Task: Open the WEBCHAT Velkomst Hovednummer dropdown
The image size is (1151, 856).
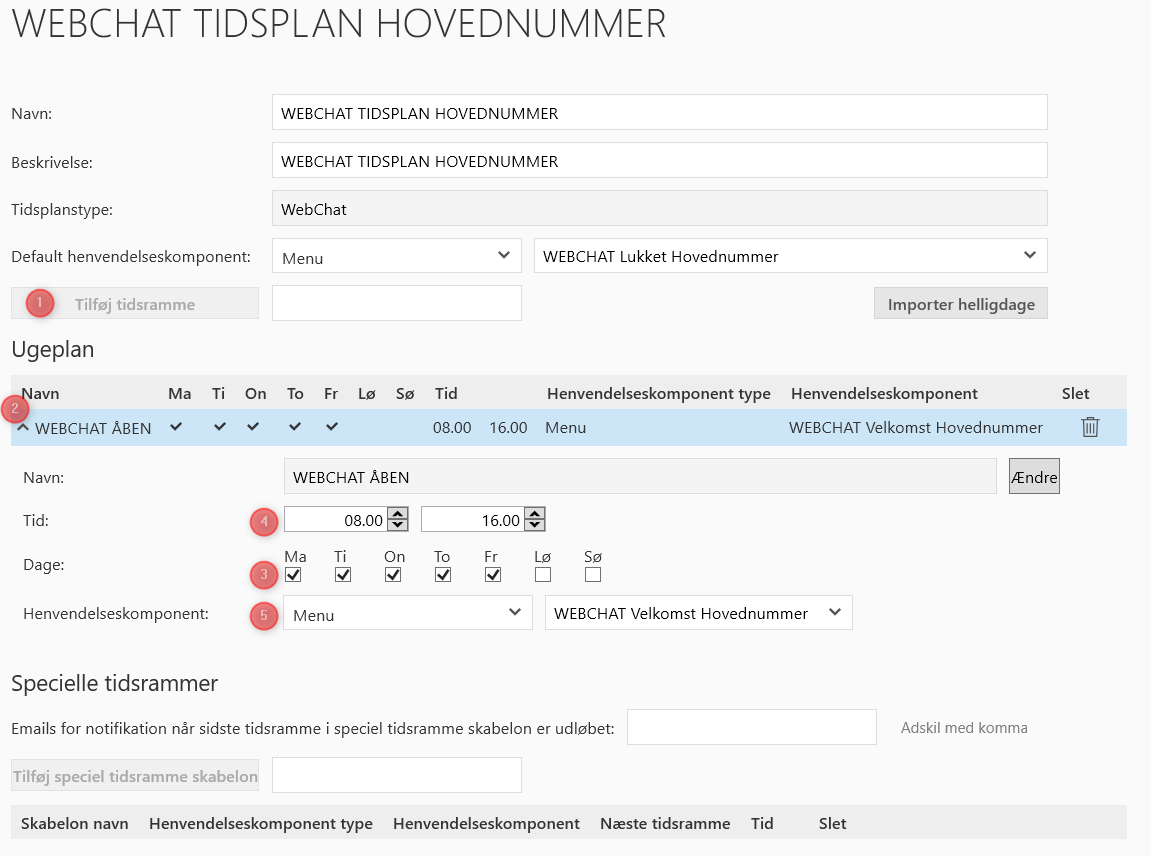Action: 698,613
